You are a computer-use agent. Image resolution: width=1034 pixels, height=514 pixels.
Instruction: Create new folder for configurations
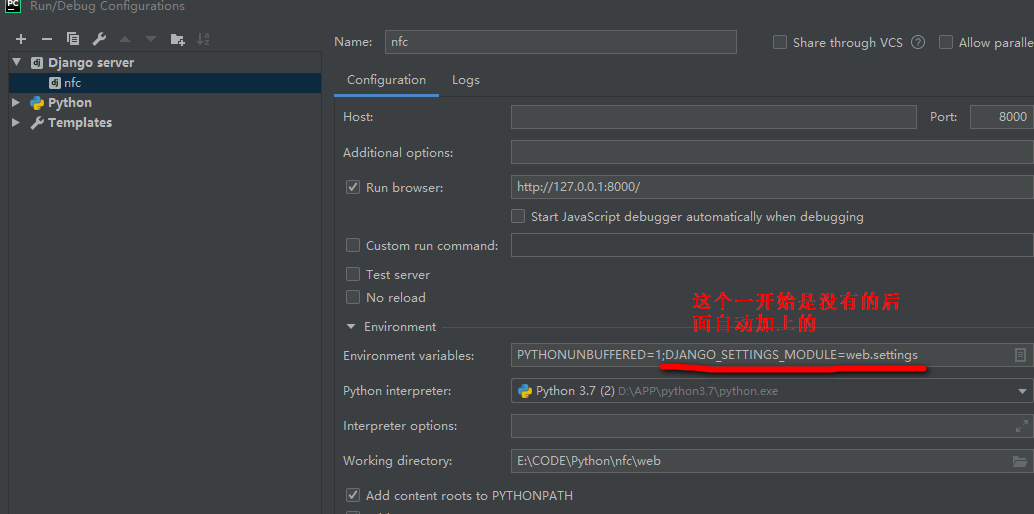177,39
